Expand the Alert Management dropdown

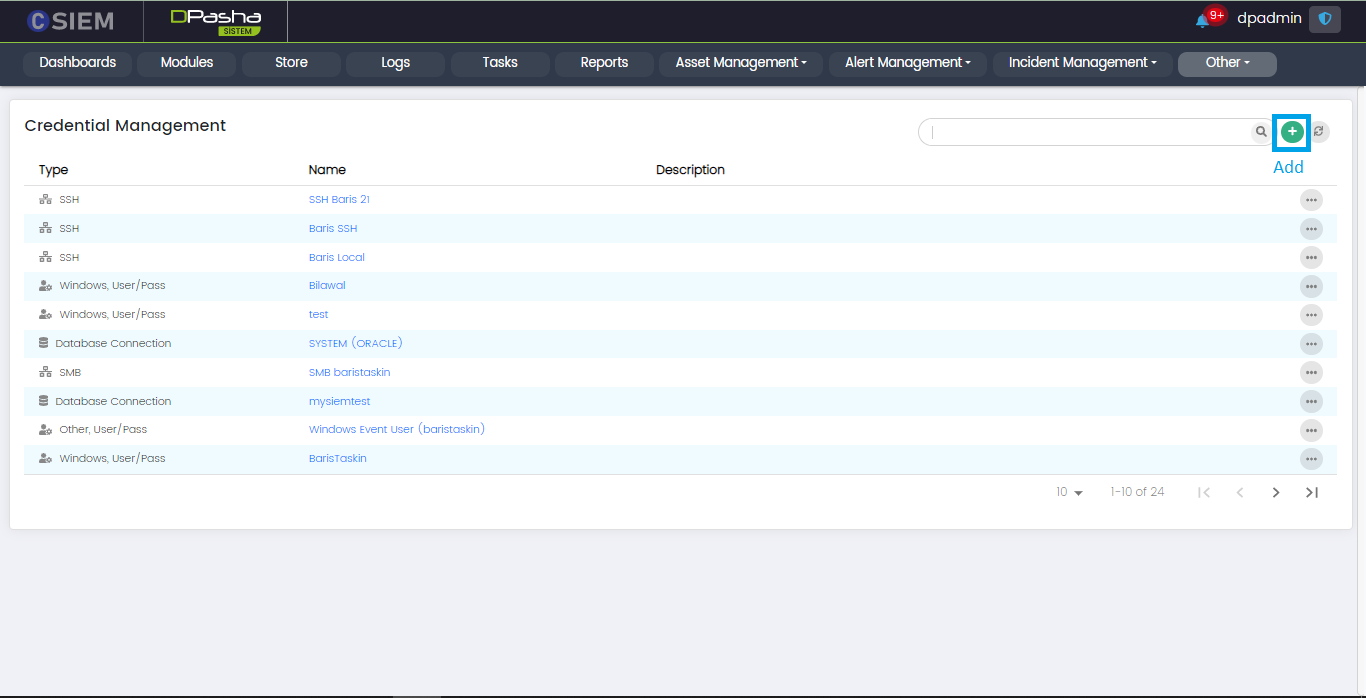(908, 63)
